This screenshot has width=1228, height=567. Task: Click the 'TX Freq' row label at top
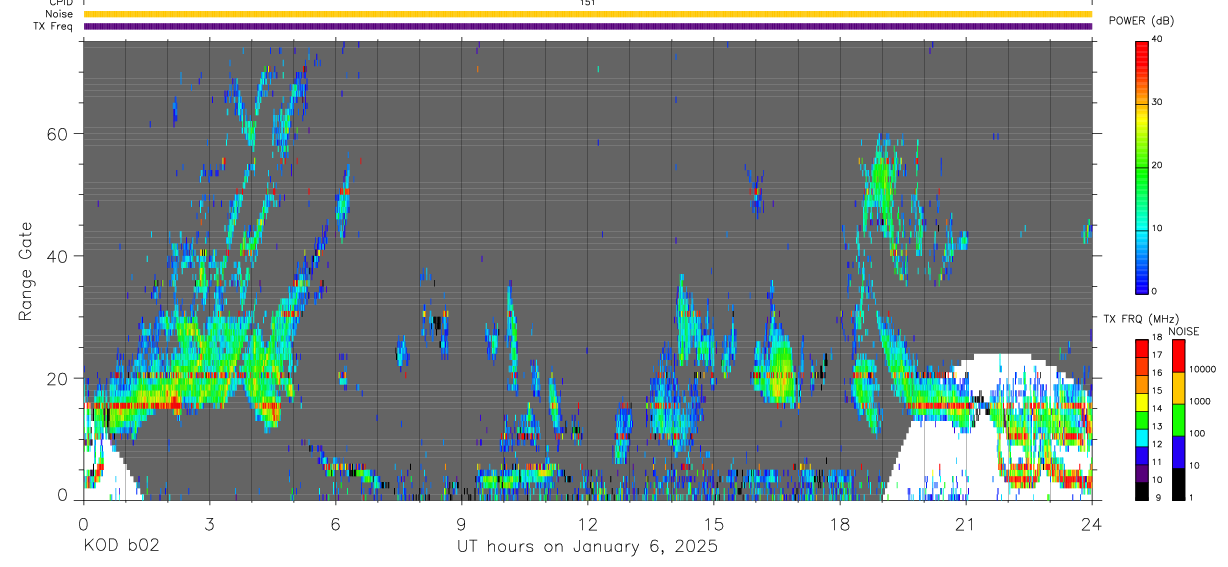click(x=55, y=26)
